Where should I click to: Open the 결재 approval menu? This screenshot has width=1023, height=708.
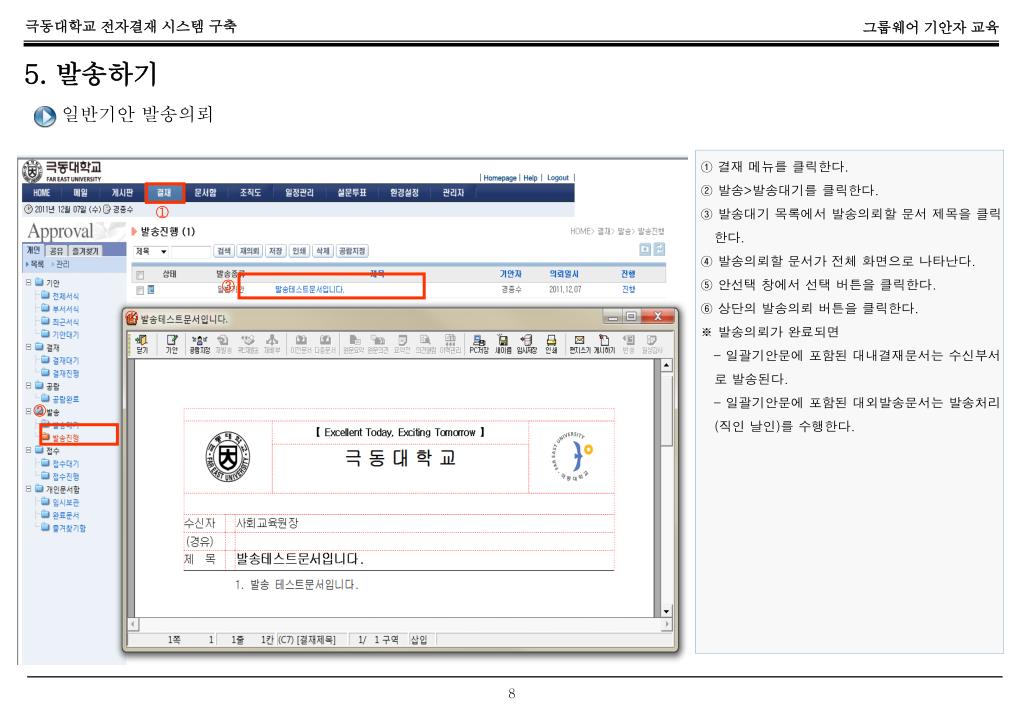(x=164, y=192)
